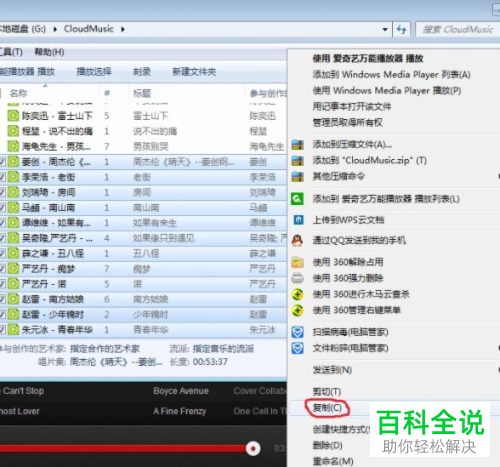The width and height of the screenshot is (500, 467).
Task: Click the 新建文件夹 toolbar button
Action: click(194, 72)
